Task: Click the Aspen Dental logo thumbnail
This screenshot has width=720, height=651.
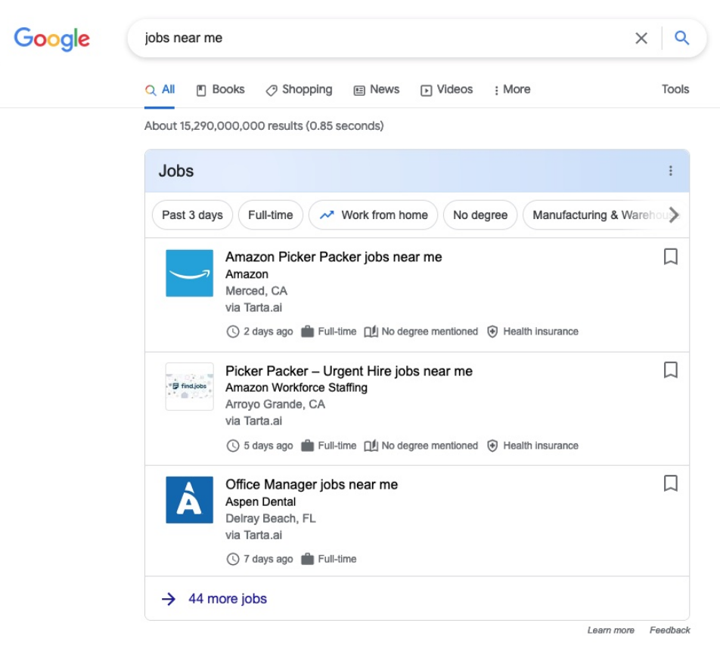Action: [189, 500]
